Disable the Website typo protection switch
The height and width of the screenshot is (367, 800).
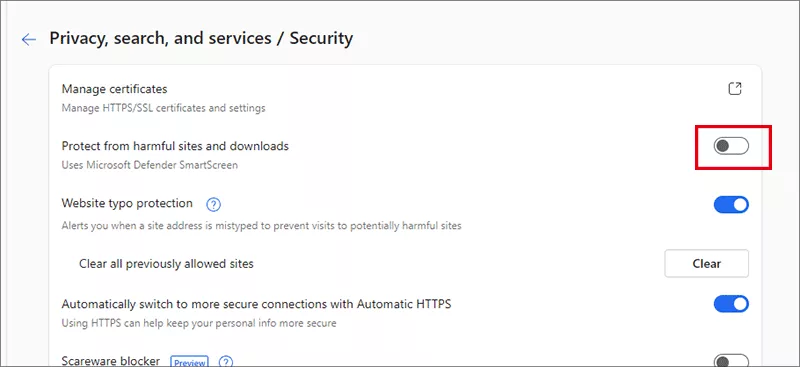point(731,205)
